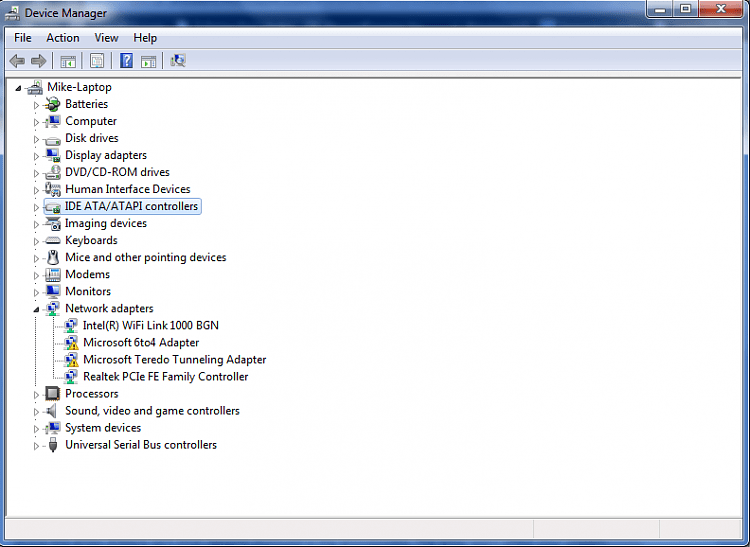Select Microsoft 6to4 Adapter entry

point(141,343)
